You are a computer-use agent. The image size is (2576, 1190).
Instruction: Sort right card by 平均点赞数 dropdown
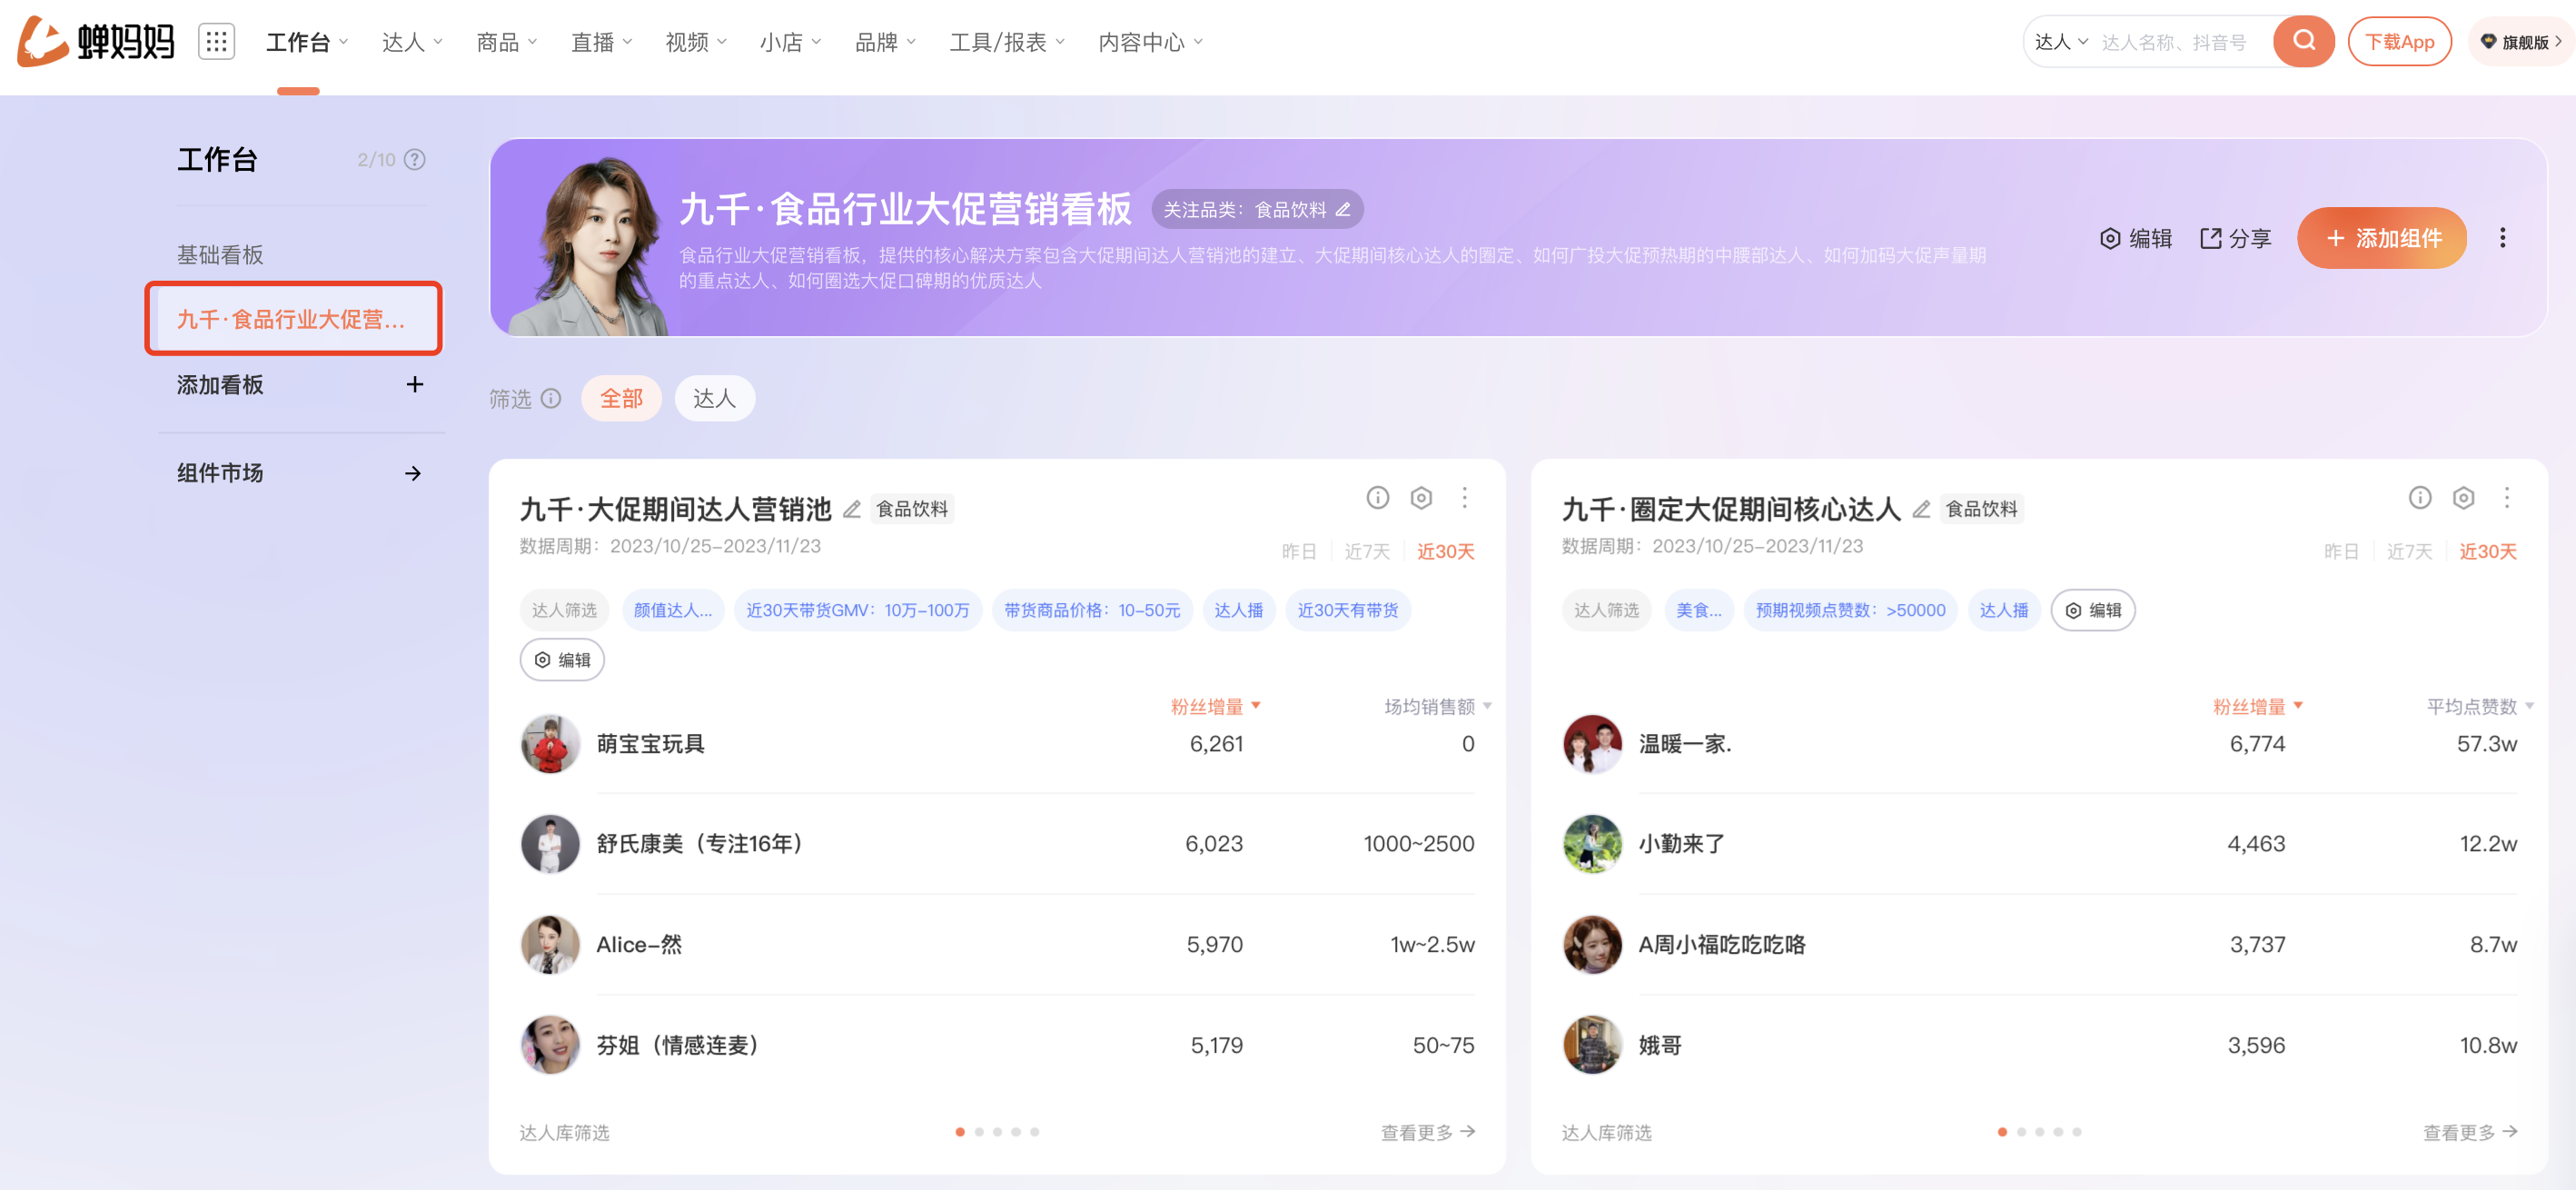(2480, 707)
